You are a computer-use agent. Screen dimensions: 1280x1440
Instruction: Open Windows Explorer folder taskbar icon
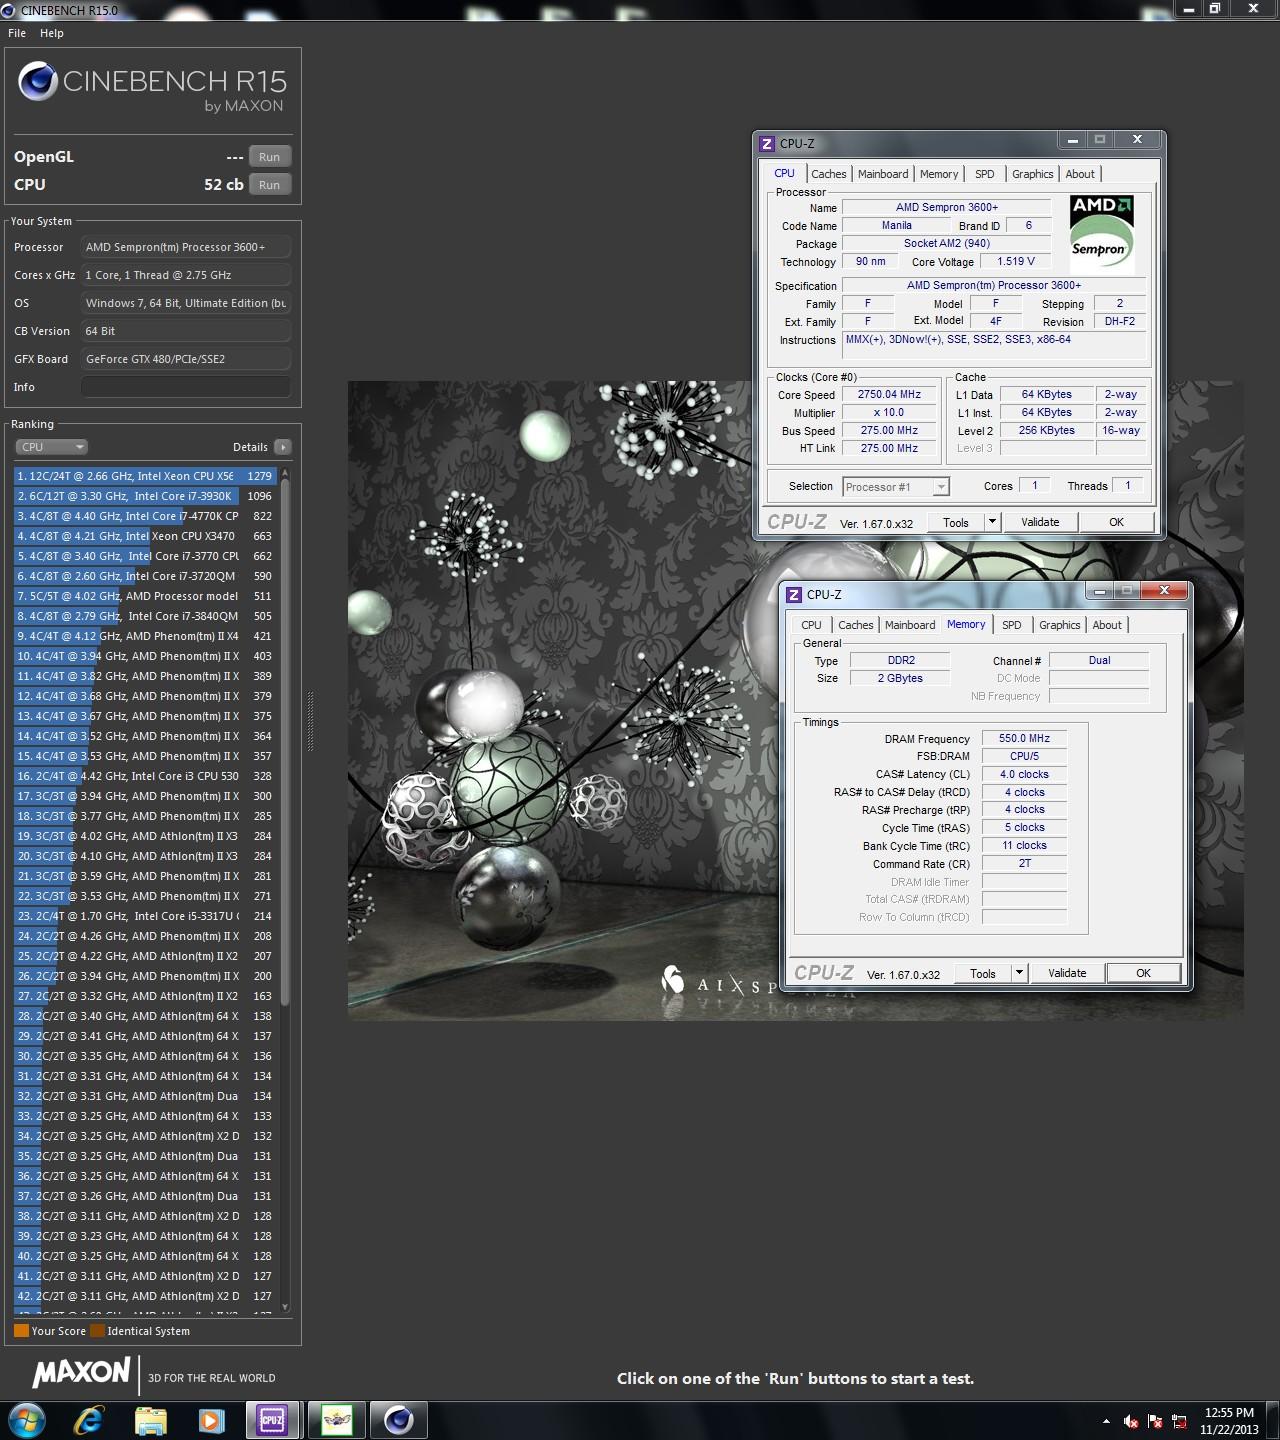(150, 1420)
